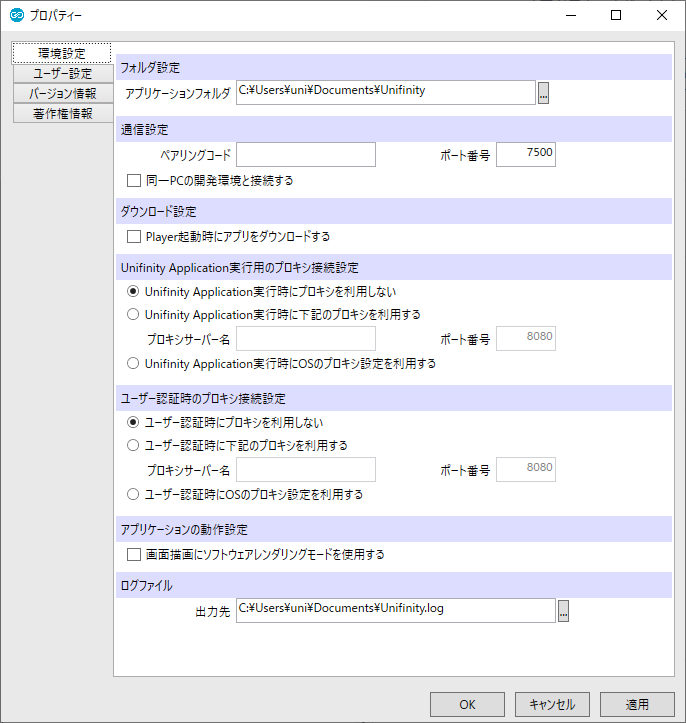Click the 通信設定 port number field 7500
Viewport: 686px width, 723px height.
[x=526, y=154]
